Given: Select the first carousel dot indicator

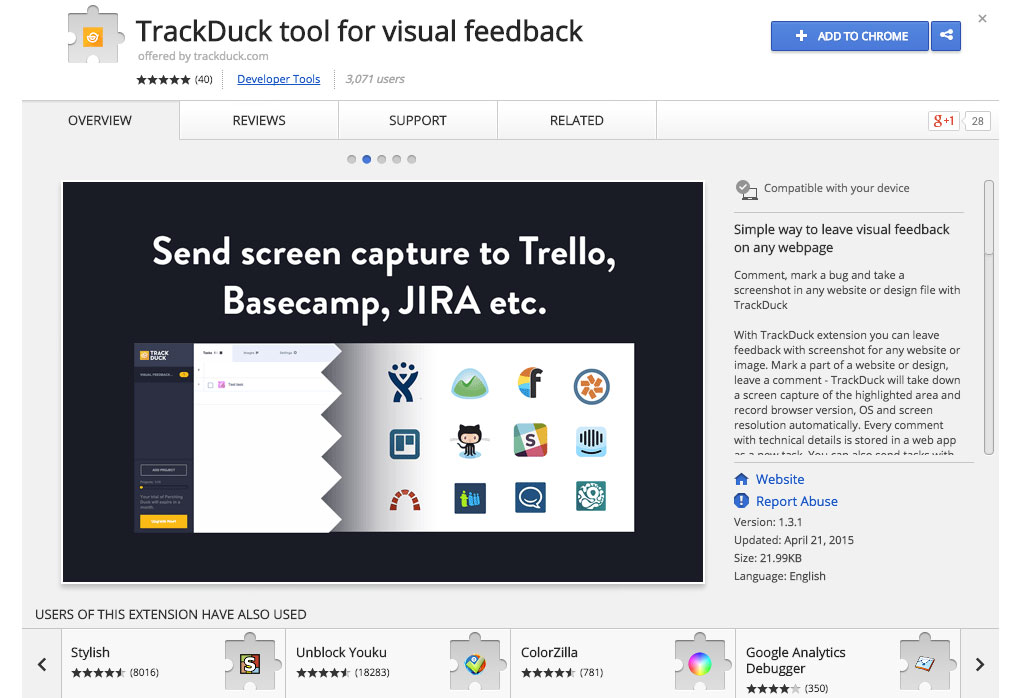Looking at the screenshot, I should [352, 159].
